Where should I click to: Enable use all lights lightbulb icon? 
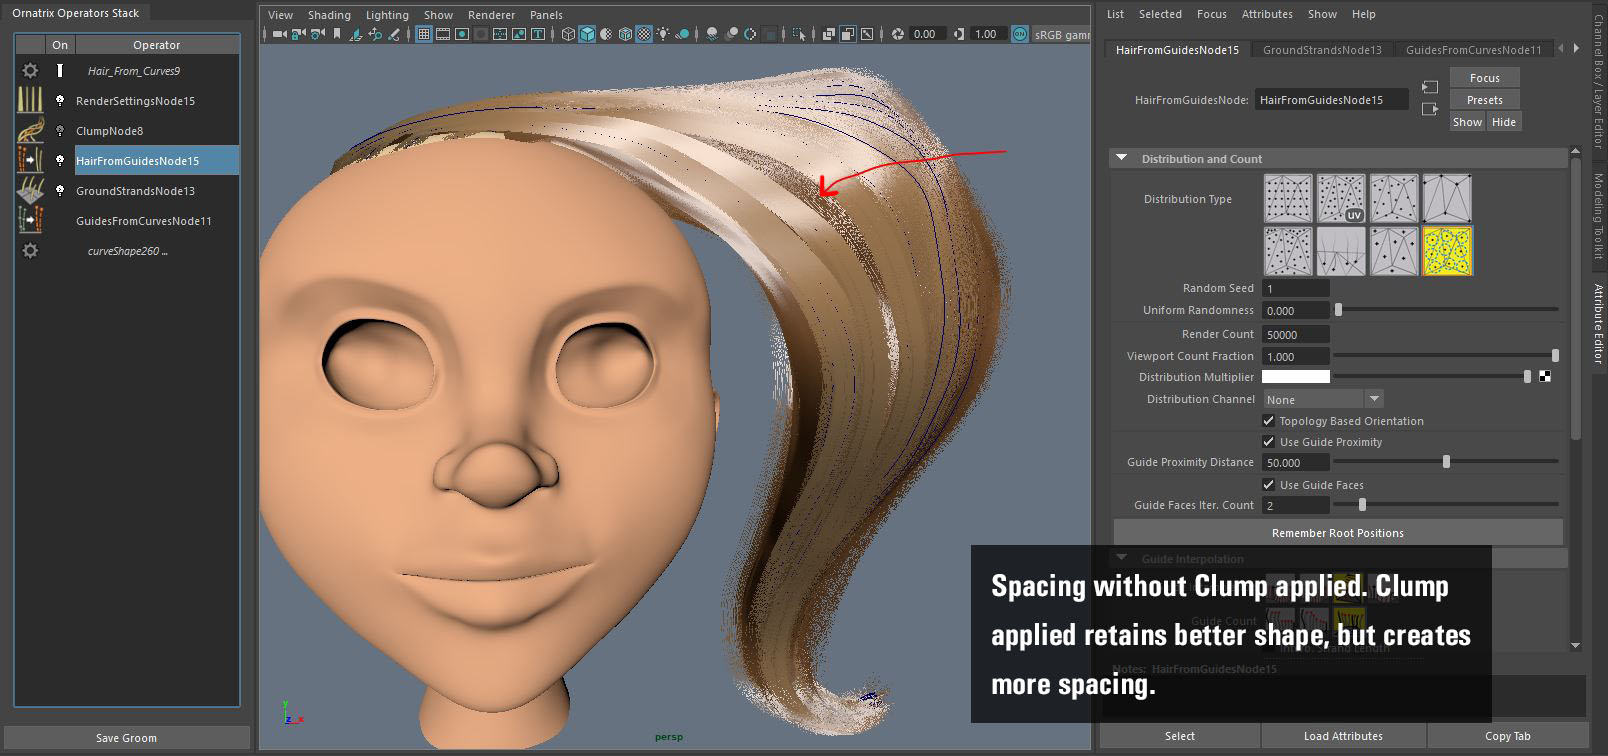coord(663,34)
